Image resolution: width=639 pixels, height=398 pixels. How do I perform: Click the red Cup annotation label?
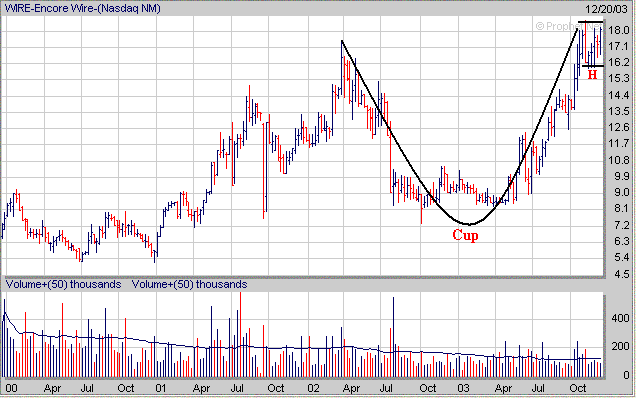(465, 236)
